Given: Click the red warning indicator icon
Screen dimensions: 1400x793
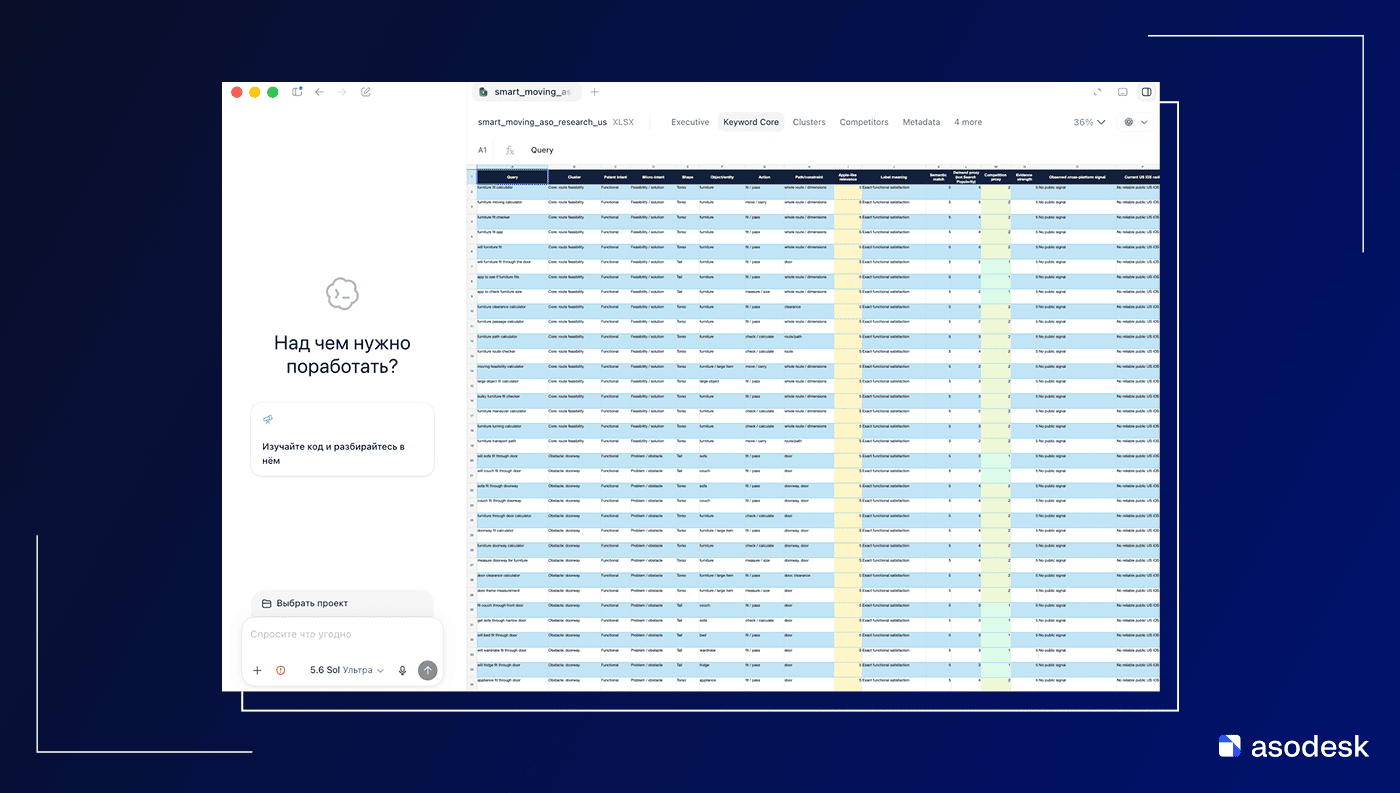Looking at the screenshot, I should pyautogui.click(x=281, y=670).
